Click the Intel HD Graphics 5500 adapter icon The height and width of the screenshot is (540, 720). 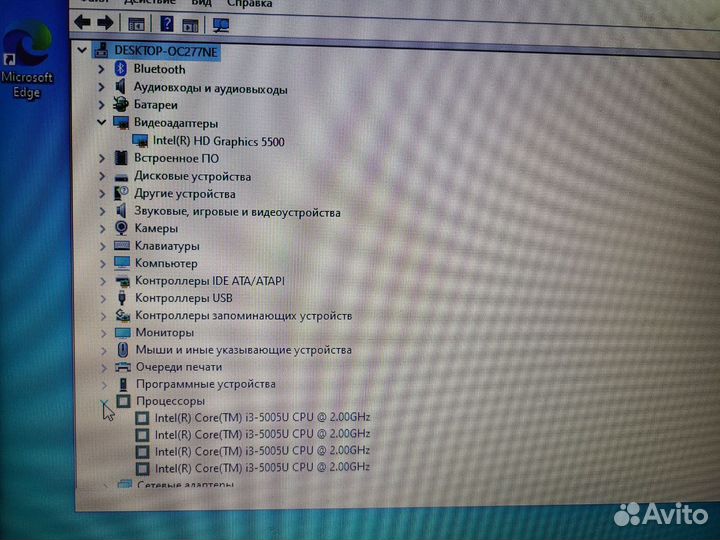(x=140, y=141)
